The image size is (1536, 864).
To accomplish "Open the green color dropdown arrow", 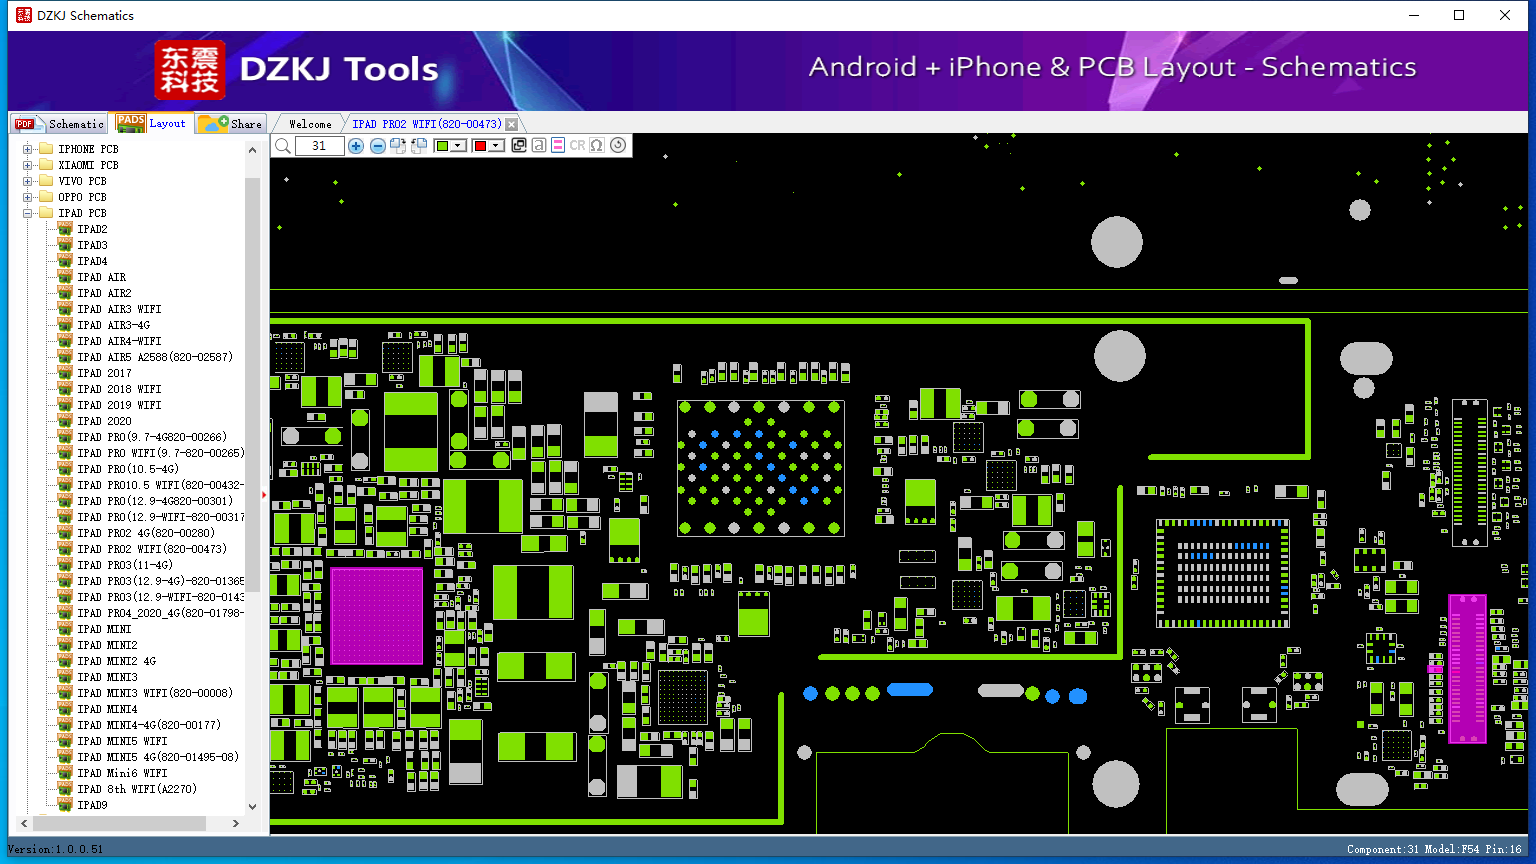I will coord(458,146).
